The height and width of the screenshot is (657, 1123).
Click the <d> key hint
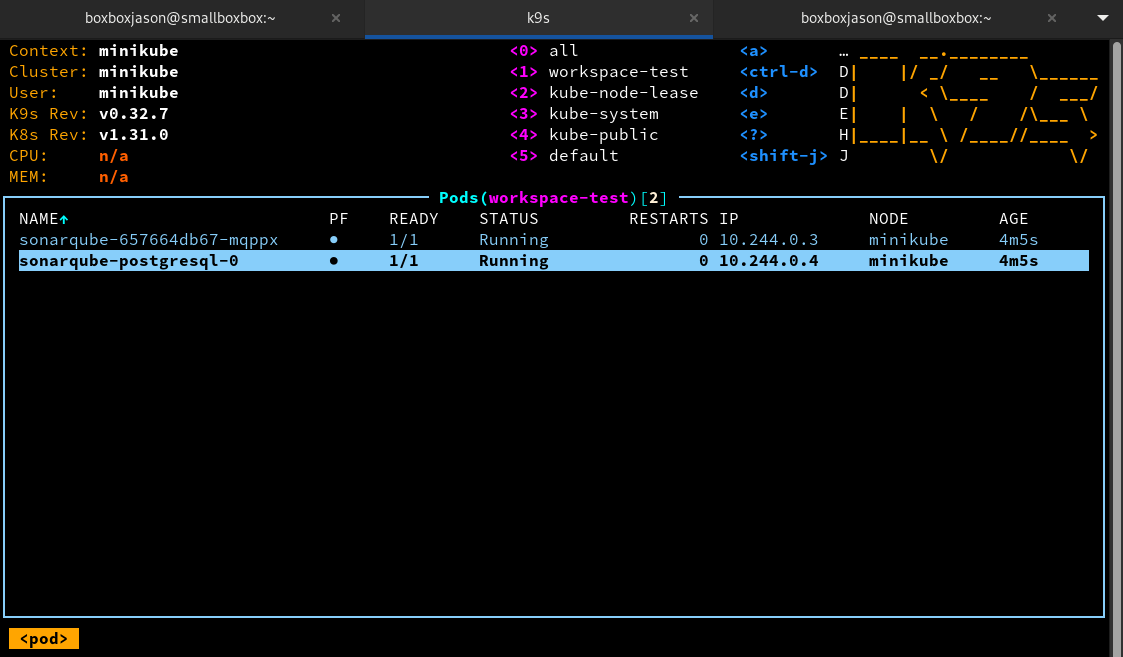(x=753, y=92)
